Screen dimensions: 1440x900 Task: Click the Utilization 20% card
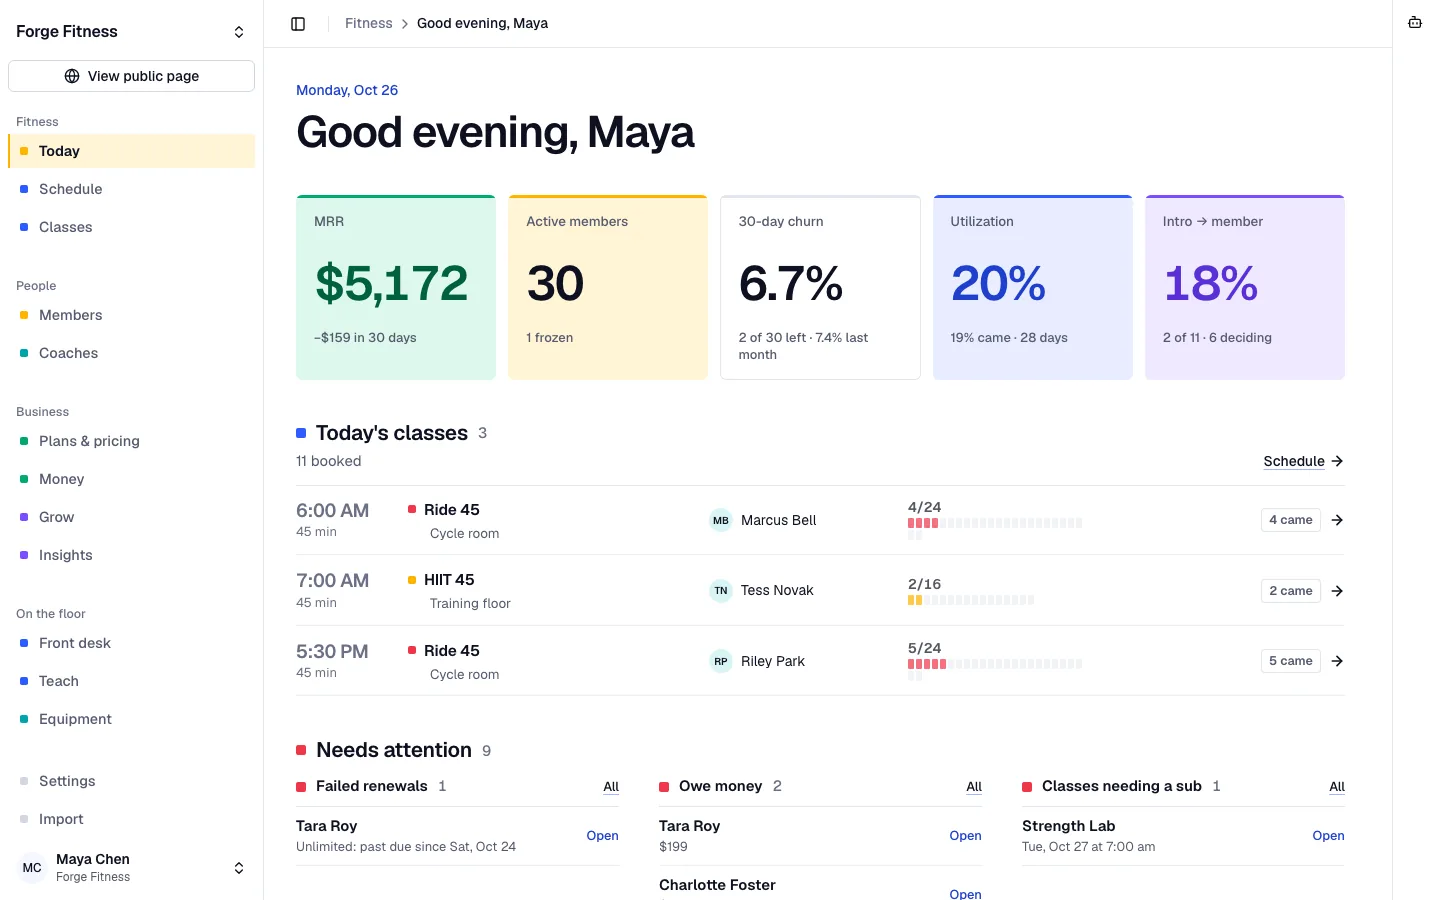coord(1033,287)
